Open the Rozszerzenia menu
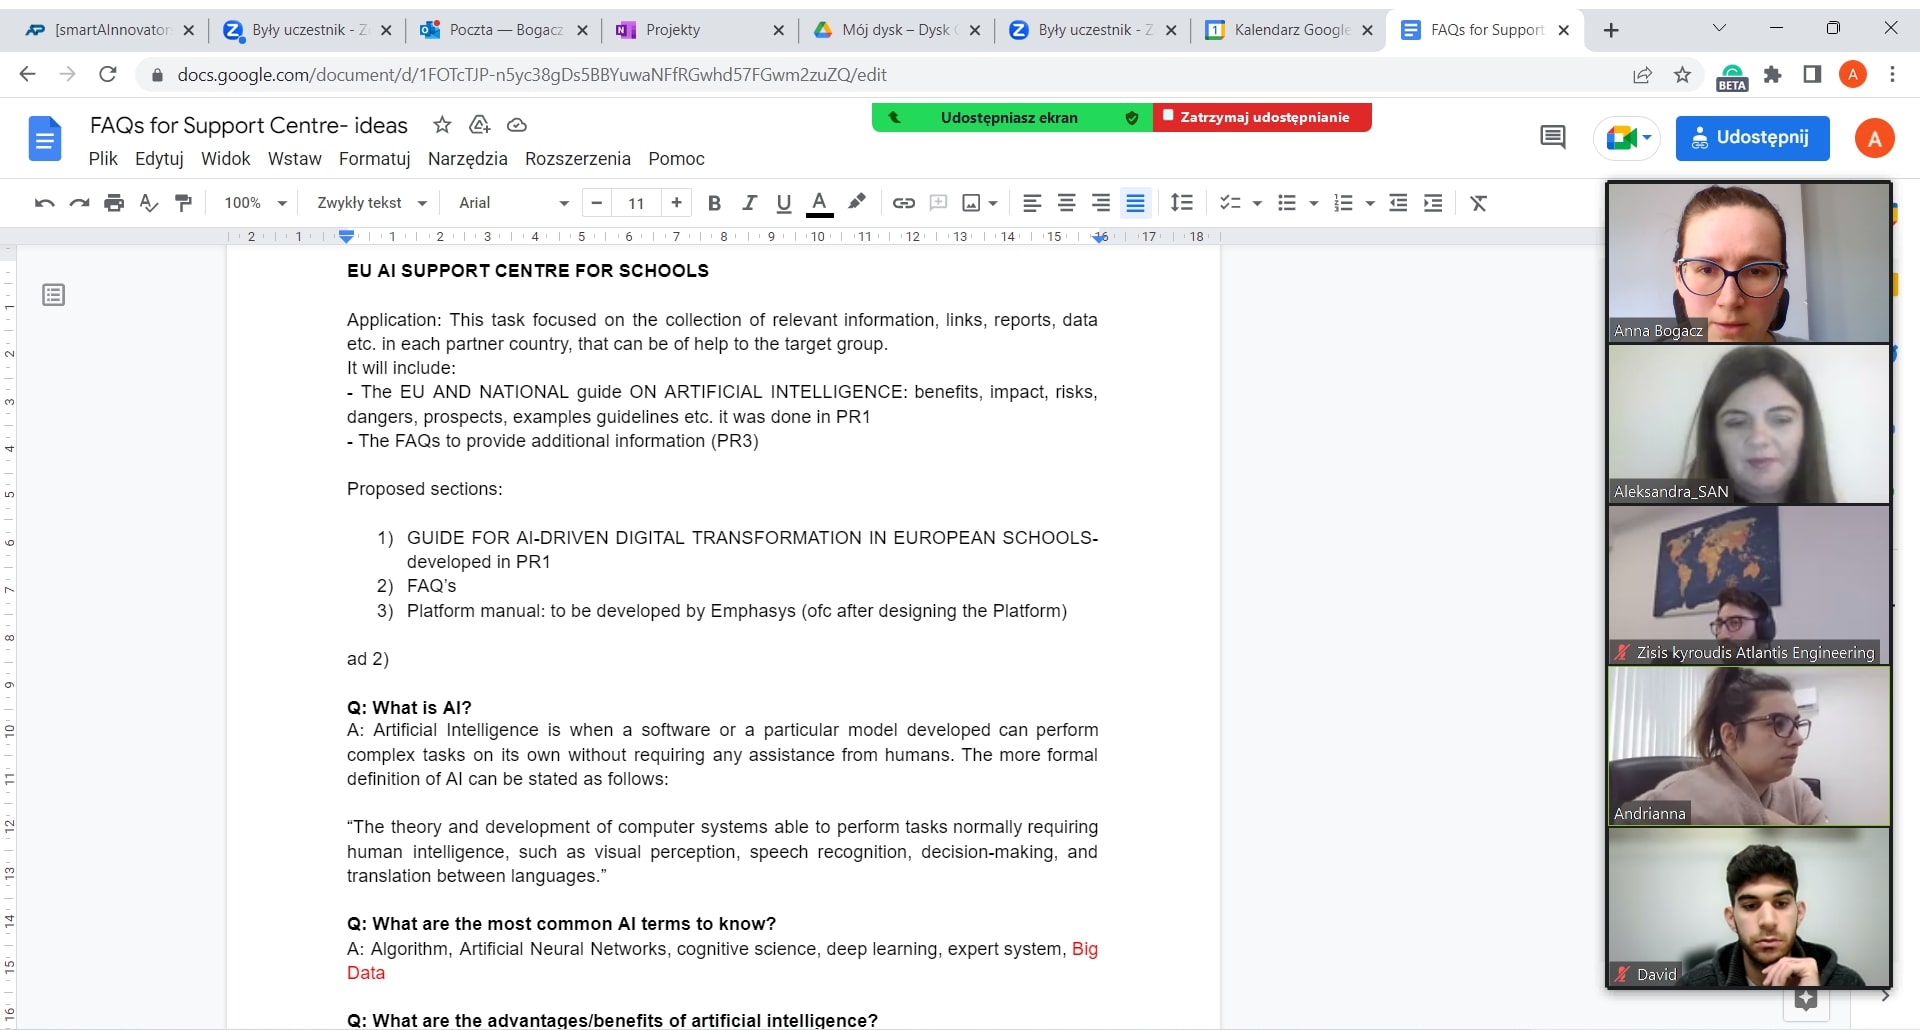 pyautogui.click(x=578, y=159)
